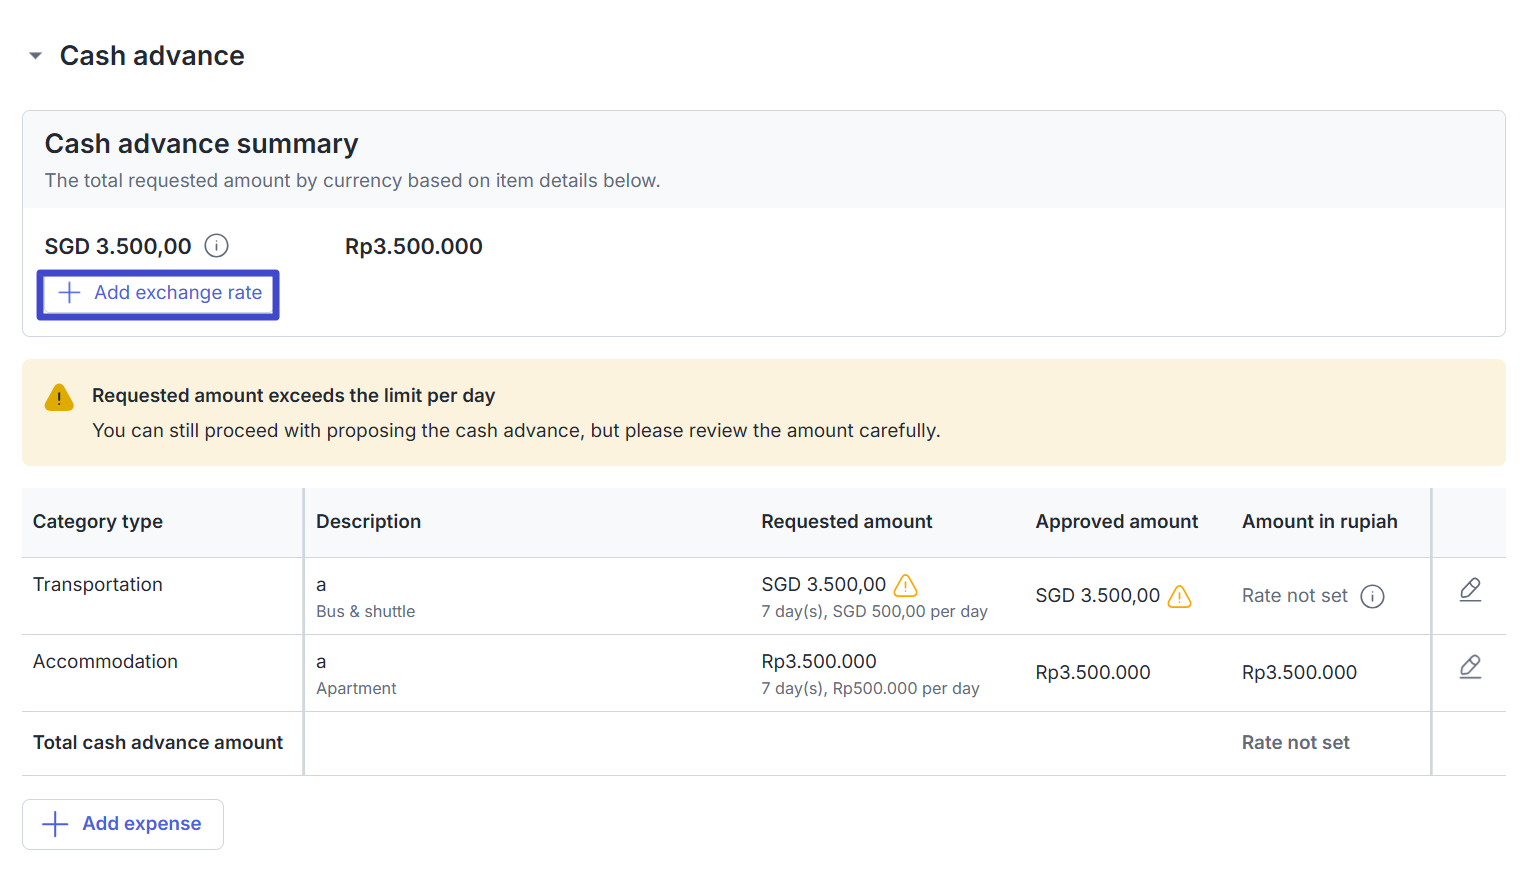Click warning icon in limit exceeded banner
Viewport: 1531px width, 890px height.
point(59,398)
